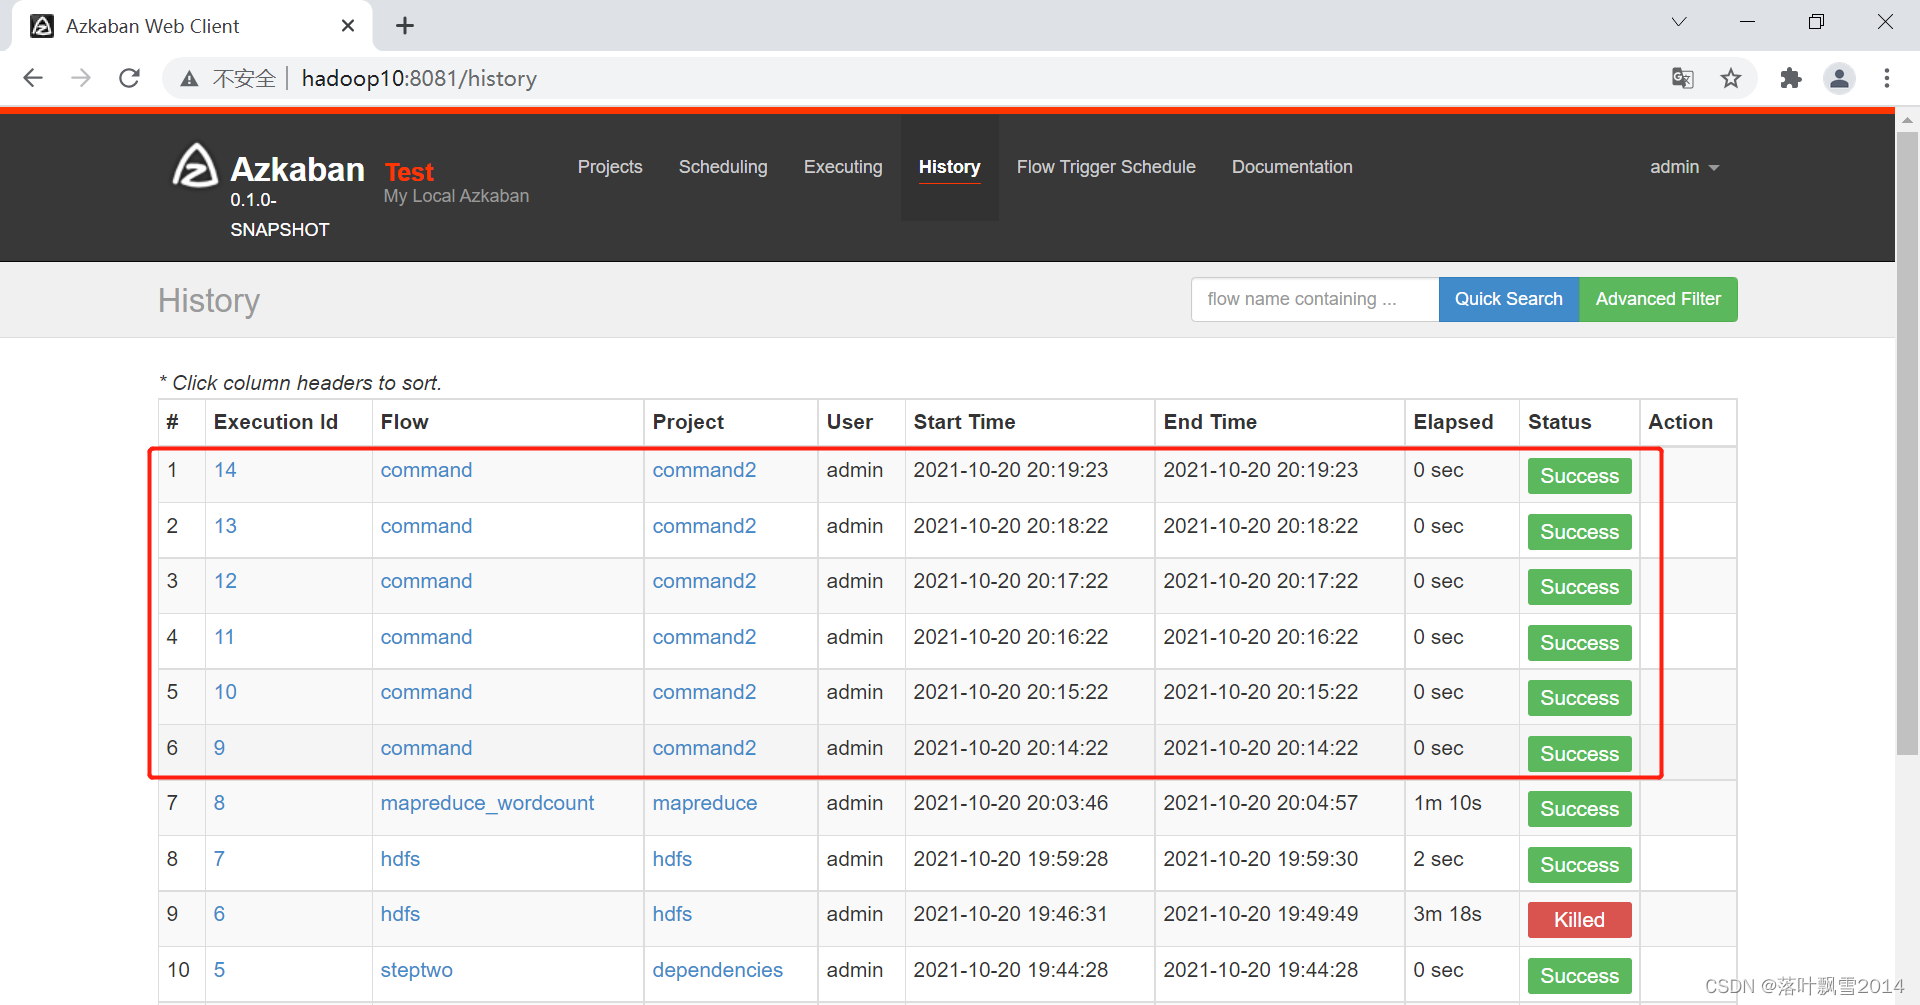Open Flow Trigger Schedule
Viewport: 1920px width, 1005px height.
(1106, 167)
